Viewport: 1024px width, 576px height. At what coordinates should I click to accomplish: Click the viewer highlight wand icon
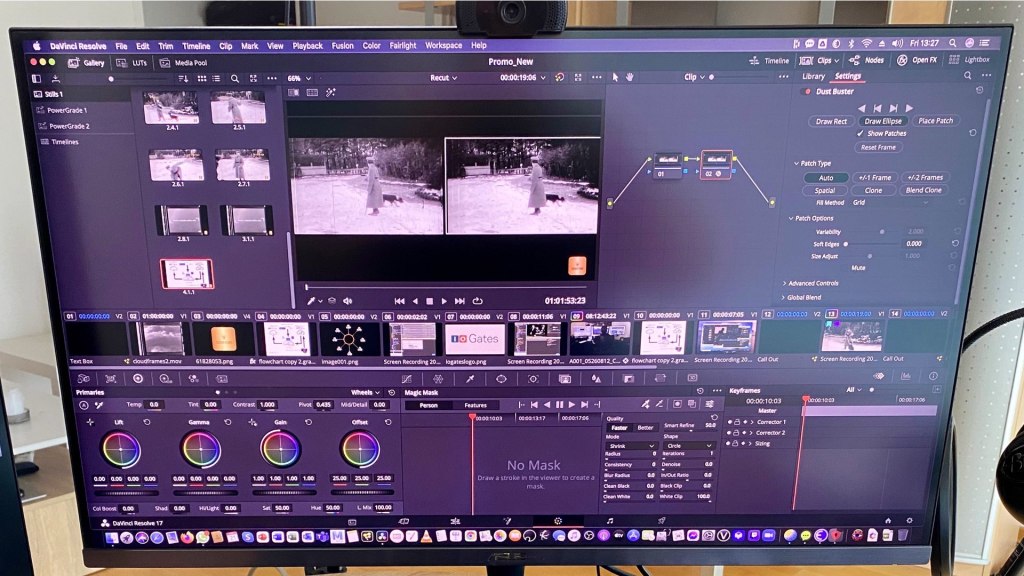(x=330, y=93)
